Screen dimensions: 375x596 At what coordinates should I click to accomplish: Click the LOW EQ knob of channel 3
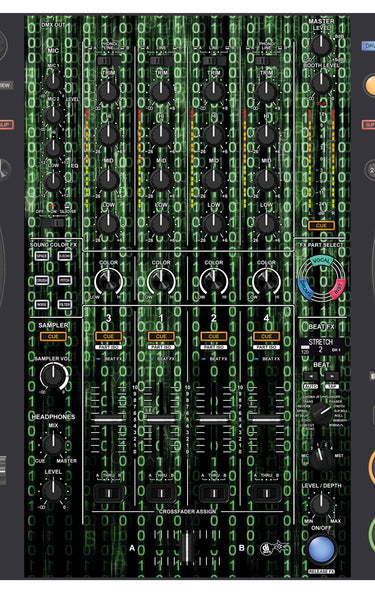[108, 224]
